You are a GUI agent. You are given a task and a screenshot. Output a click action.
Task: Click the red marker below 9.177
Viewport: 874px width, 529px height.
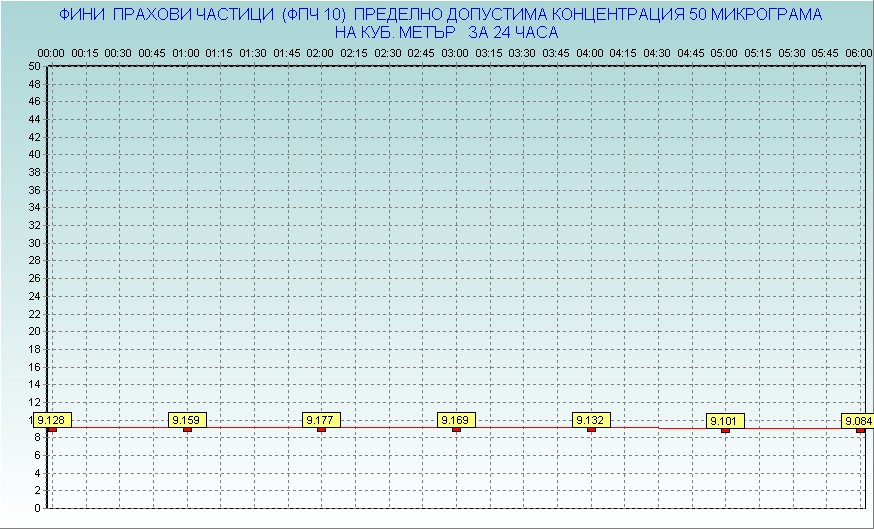[x=321, y=430]
